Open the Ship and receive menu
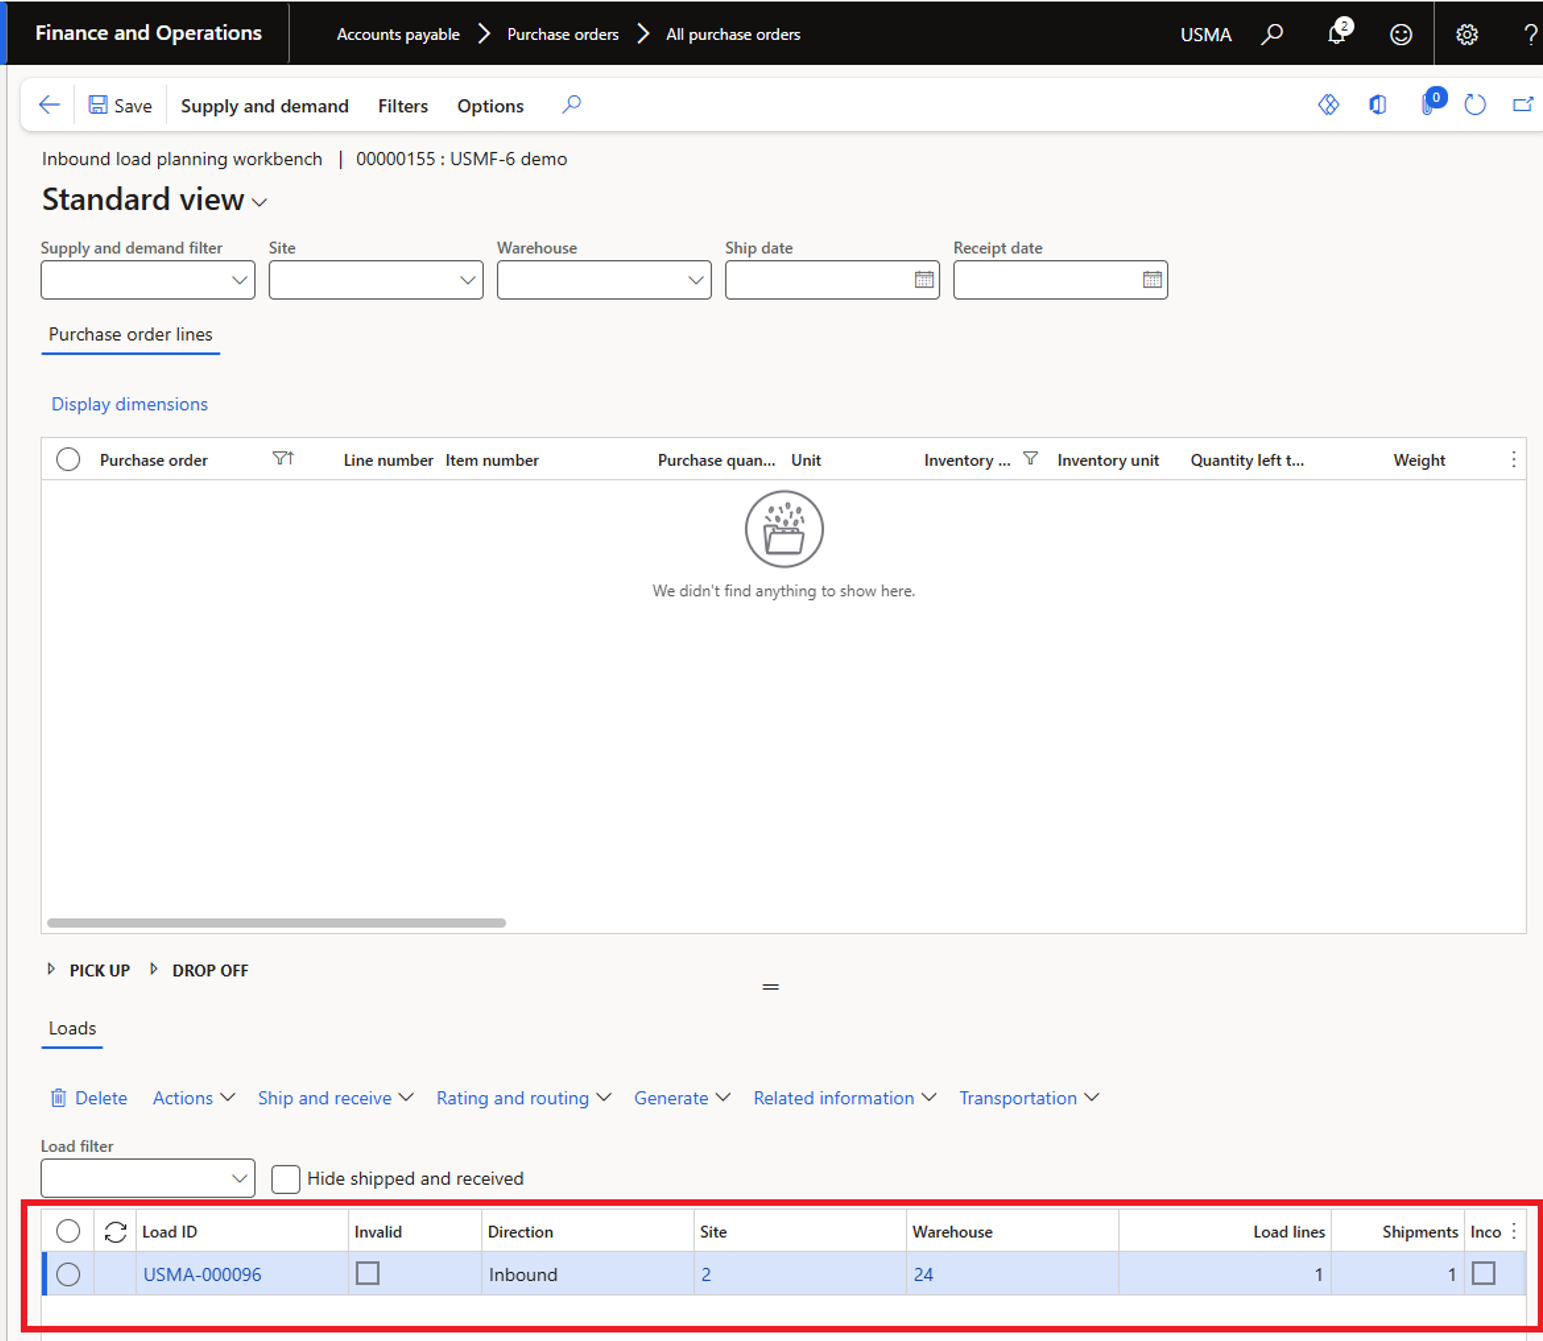The width and height of the screenshot is (1543, 1341). click(x=335, y=1098)
